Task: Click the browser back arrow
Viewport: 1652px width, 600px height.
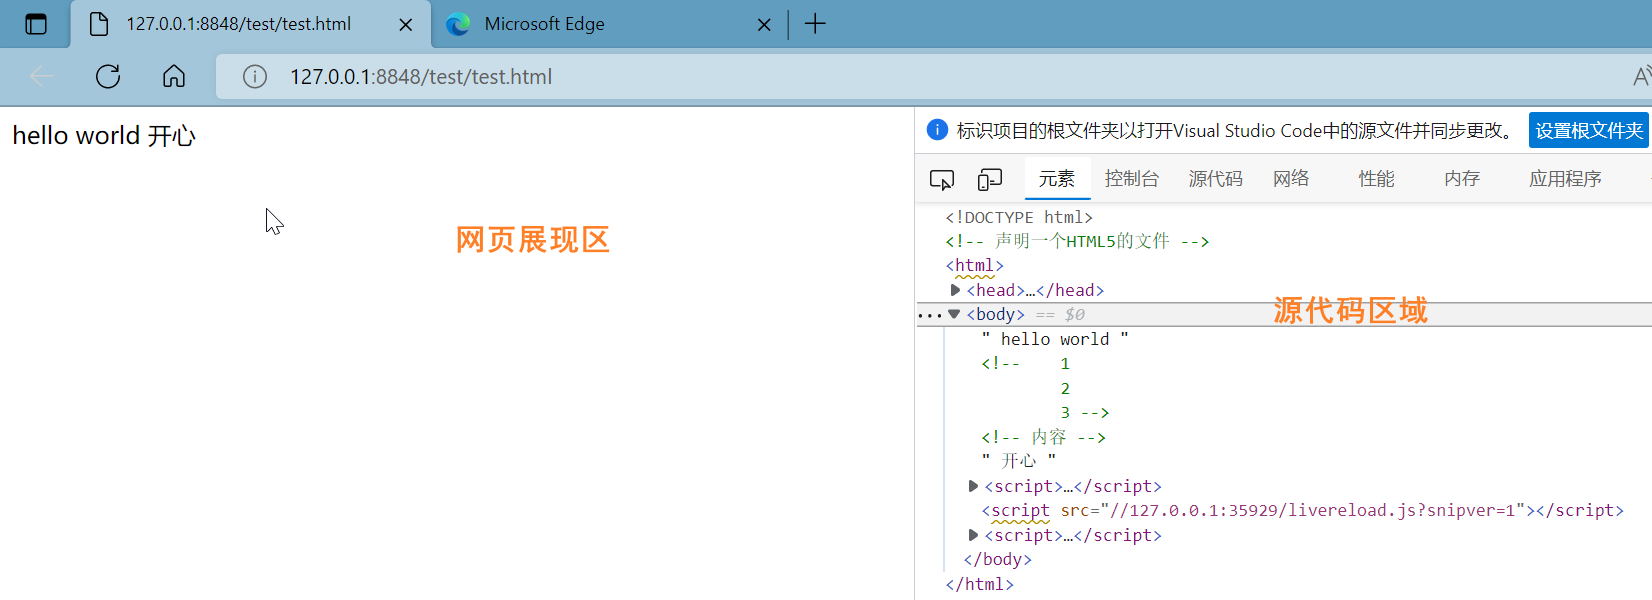Action: point(42,76)
